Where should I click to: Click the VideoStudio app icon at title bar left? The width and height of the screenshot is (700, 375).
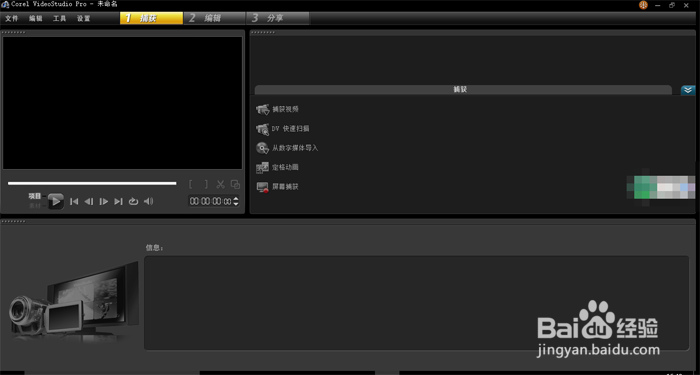(4, 4)
